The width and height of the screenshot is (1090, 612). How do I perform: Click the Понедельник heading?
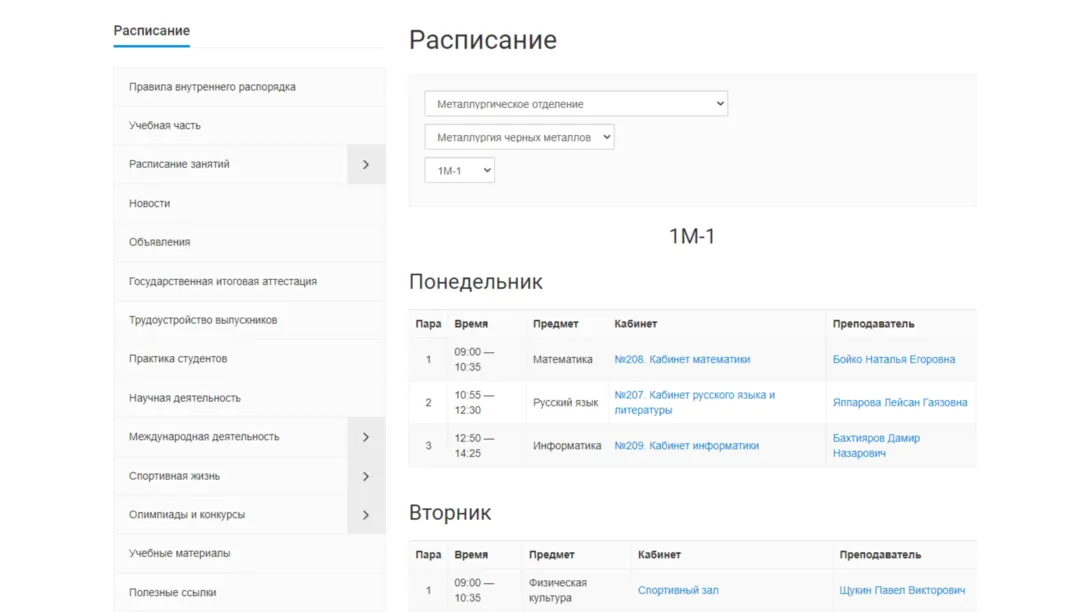coord(476,282)
